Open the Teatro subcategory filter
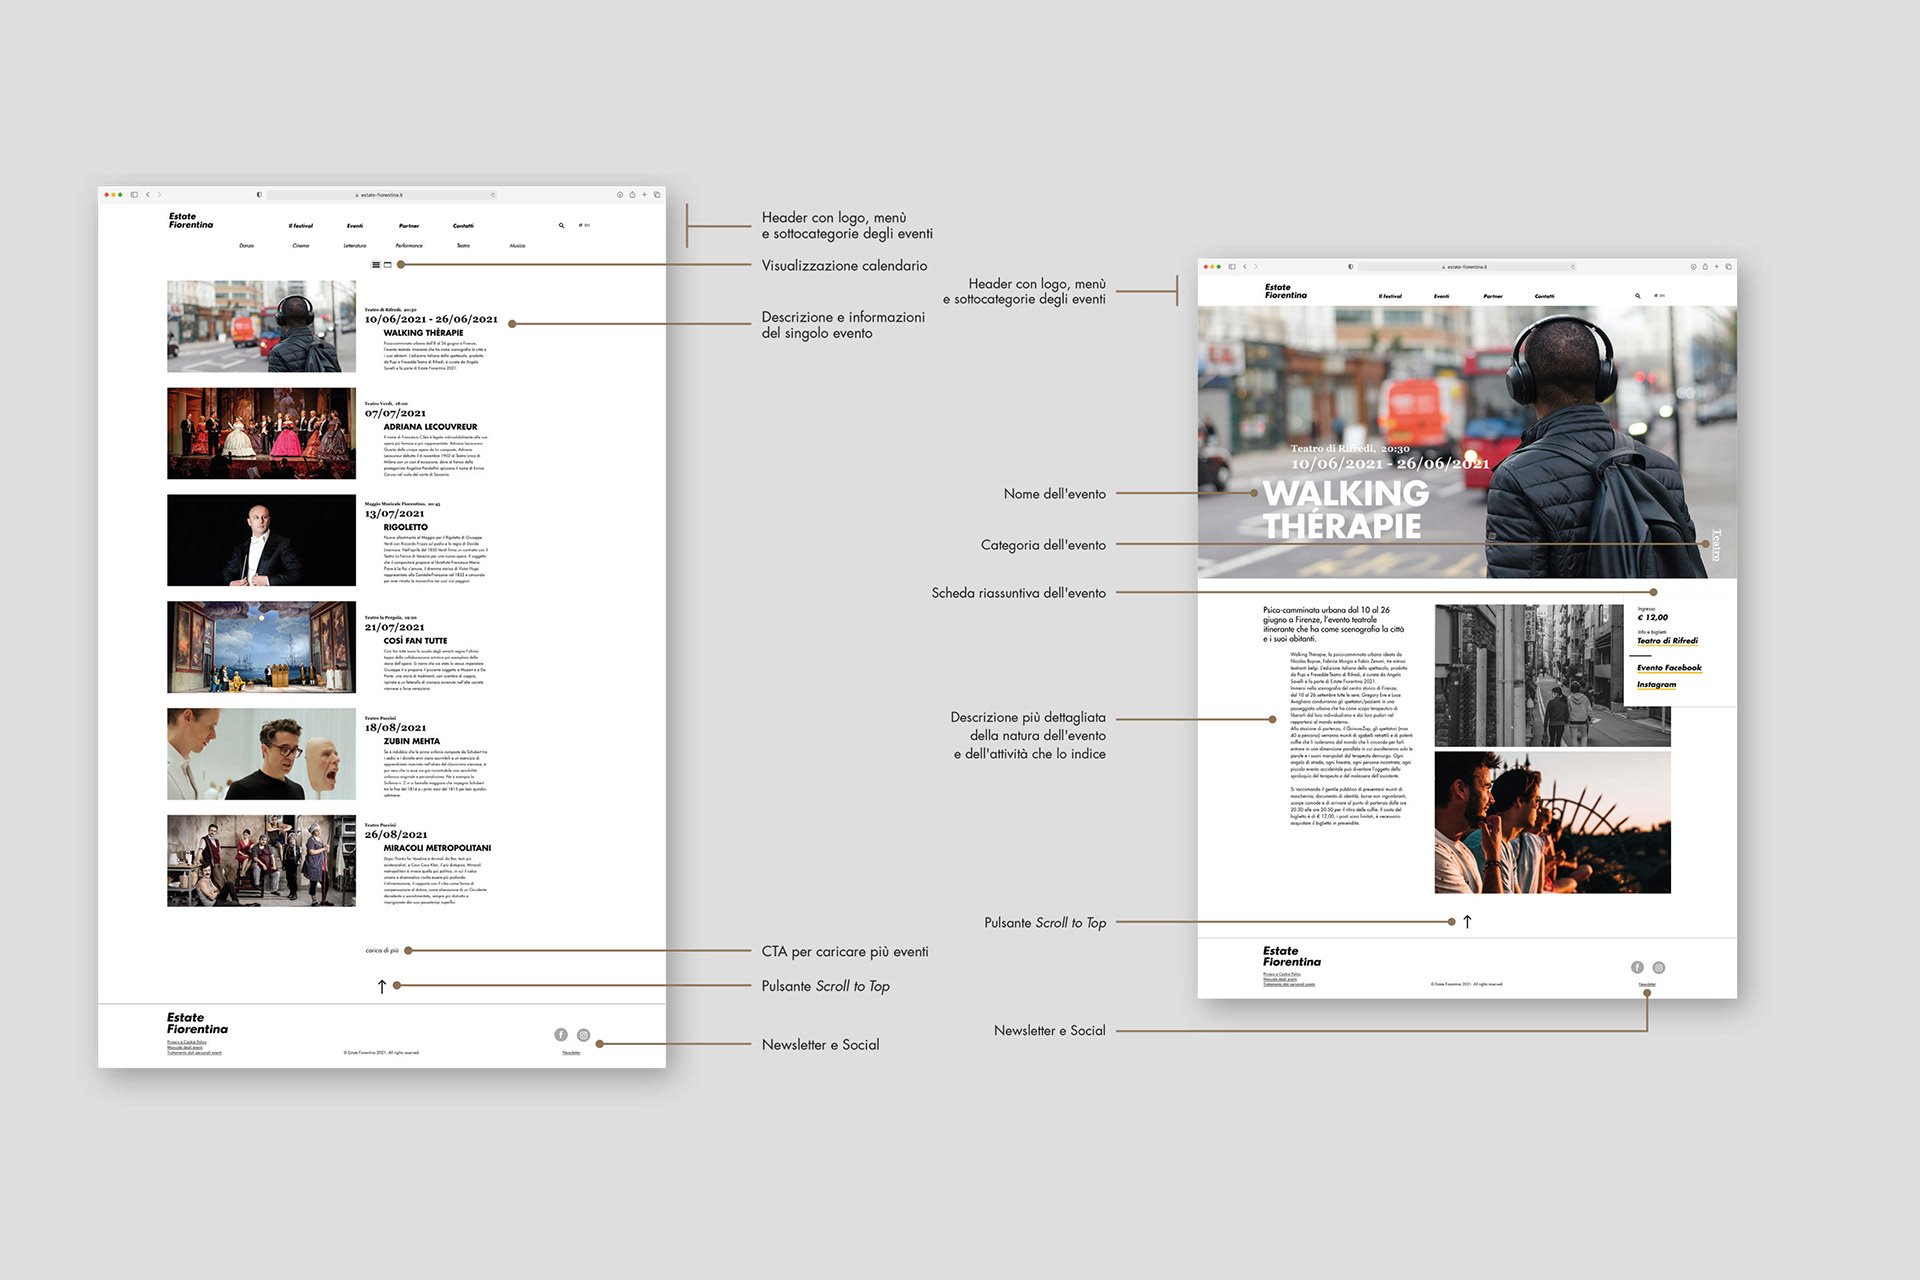 coord(463,246)
